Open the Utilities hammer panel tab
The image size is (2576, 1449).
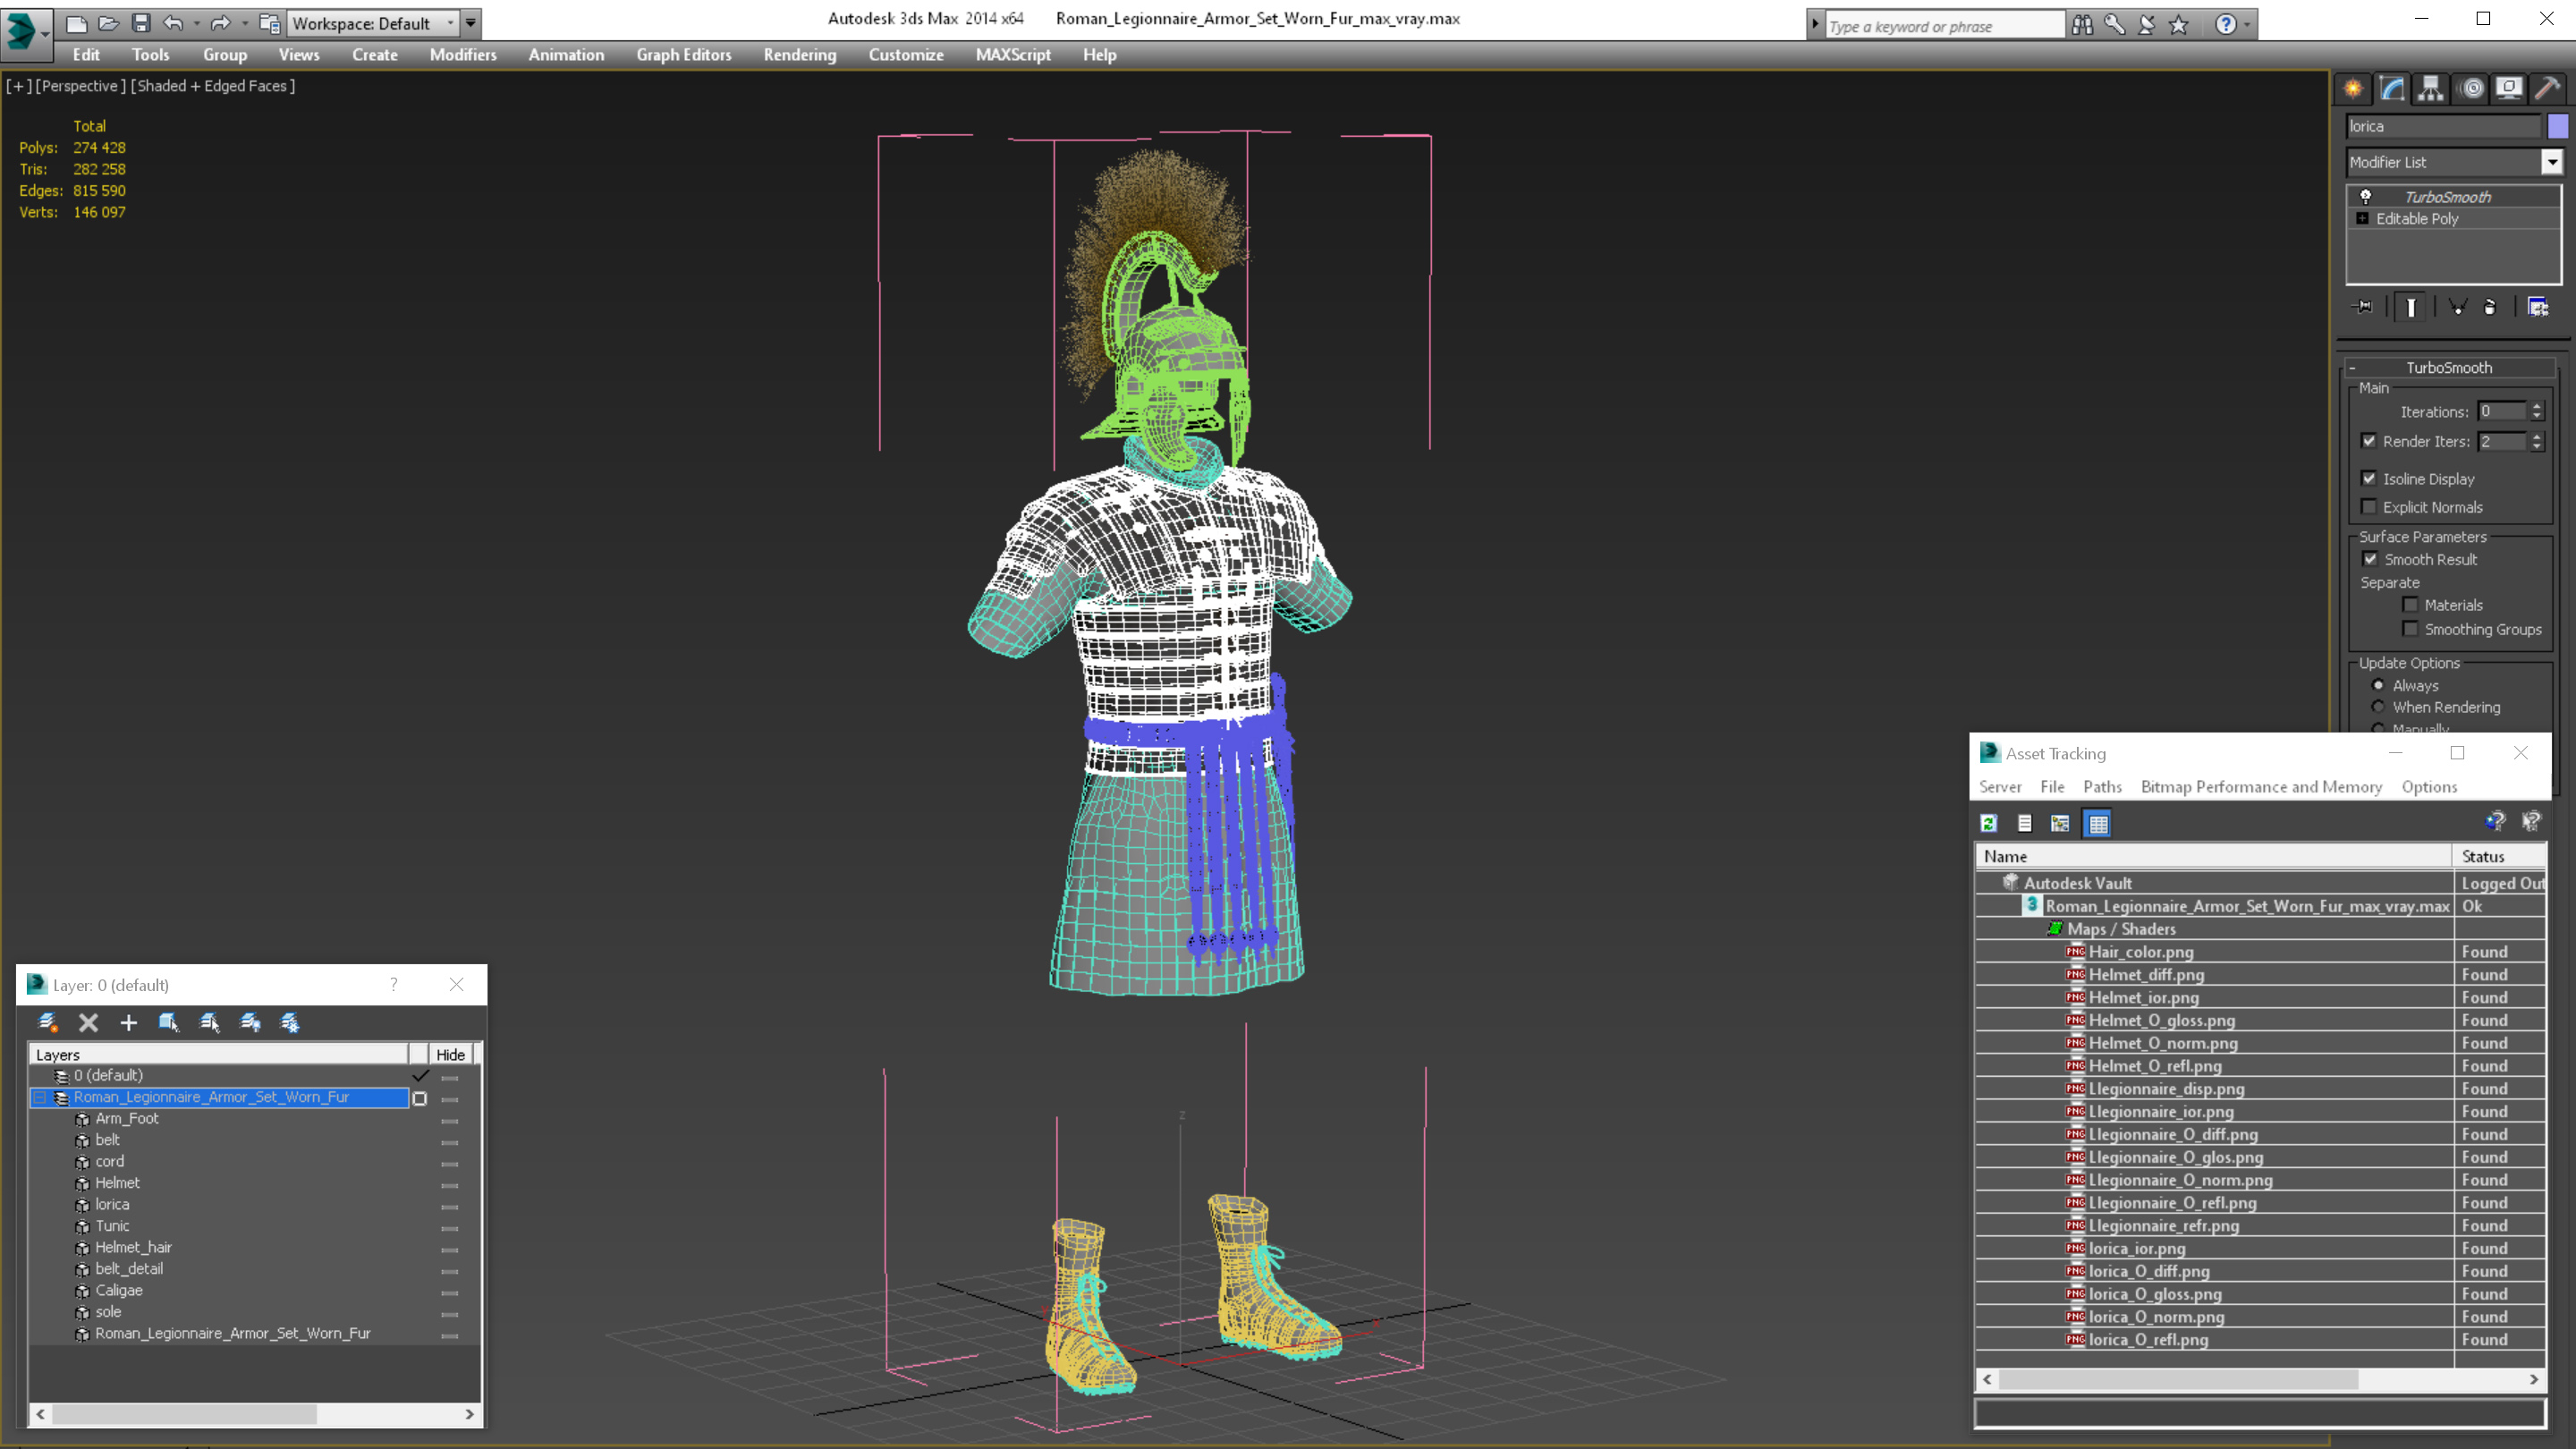(2547, 89)
